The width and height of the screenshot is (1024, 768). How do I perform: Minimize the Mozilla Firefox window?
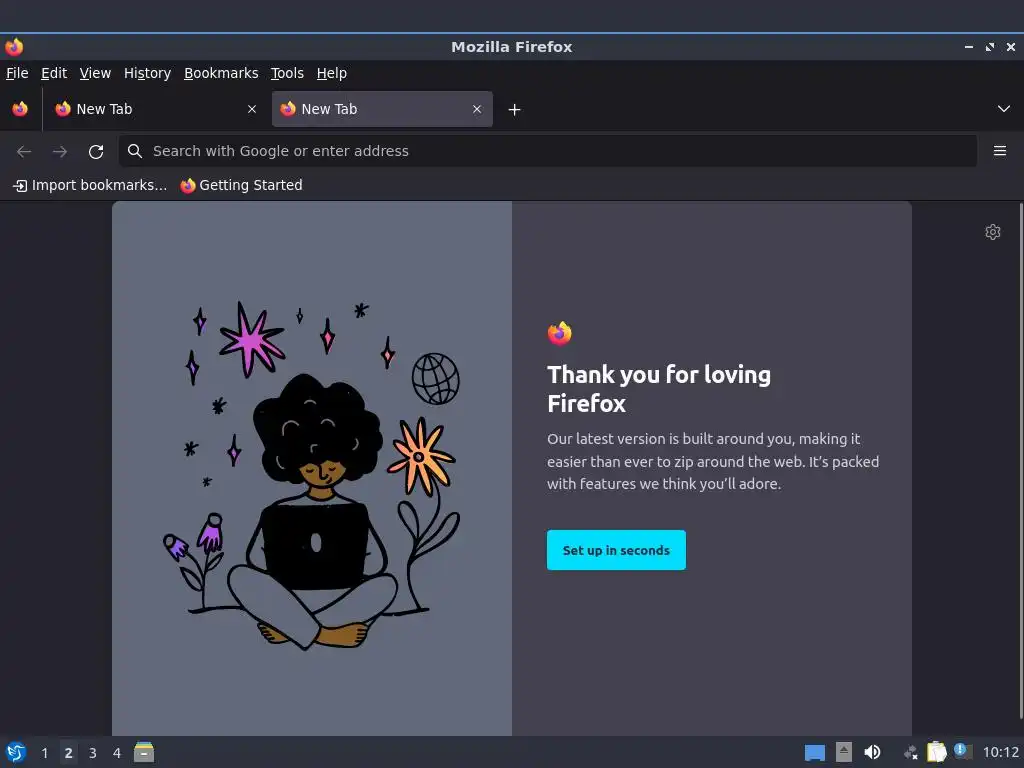968,47
